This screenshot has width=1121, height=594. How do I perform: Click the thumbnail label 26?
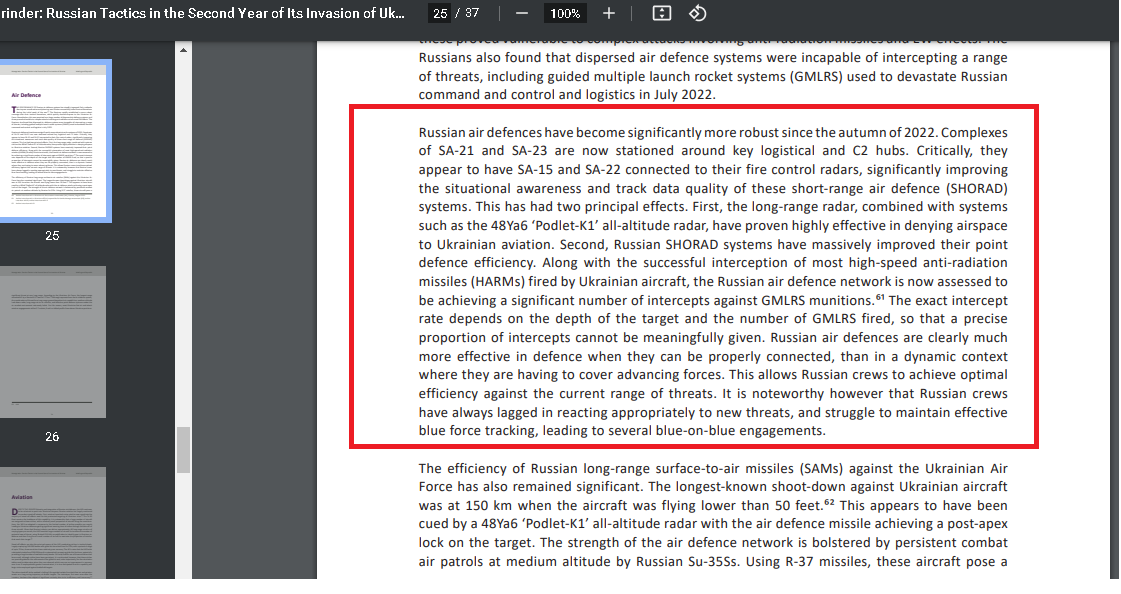point(52,437)
